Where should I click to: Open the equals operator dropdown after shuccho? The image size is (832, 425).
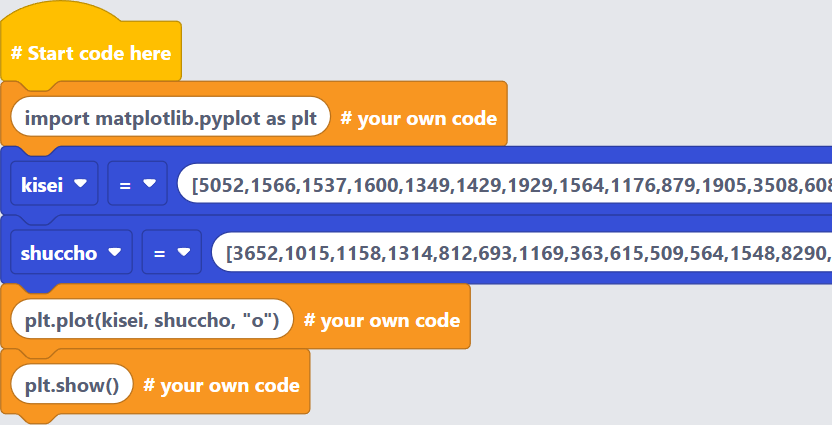point(171,252)
